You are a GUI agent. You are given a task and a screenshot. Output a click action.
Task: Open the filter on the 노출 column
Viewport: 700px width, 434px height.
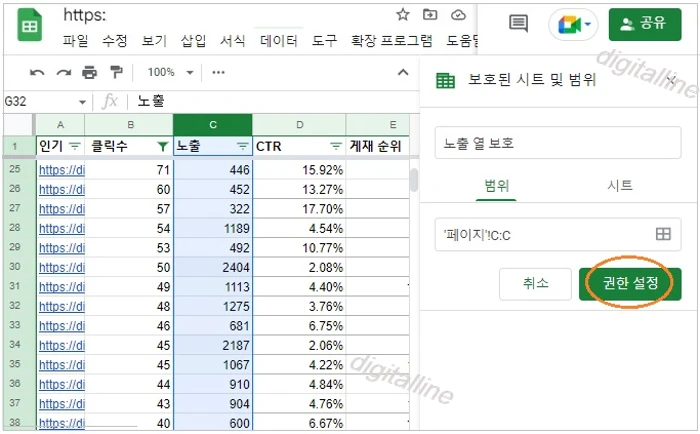(x=242, y=146)
